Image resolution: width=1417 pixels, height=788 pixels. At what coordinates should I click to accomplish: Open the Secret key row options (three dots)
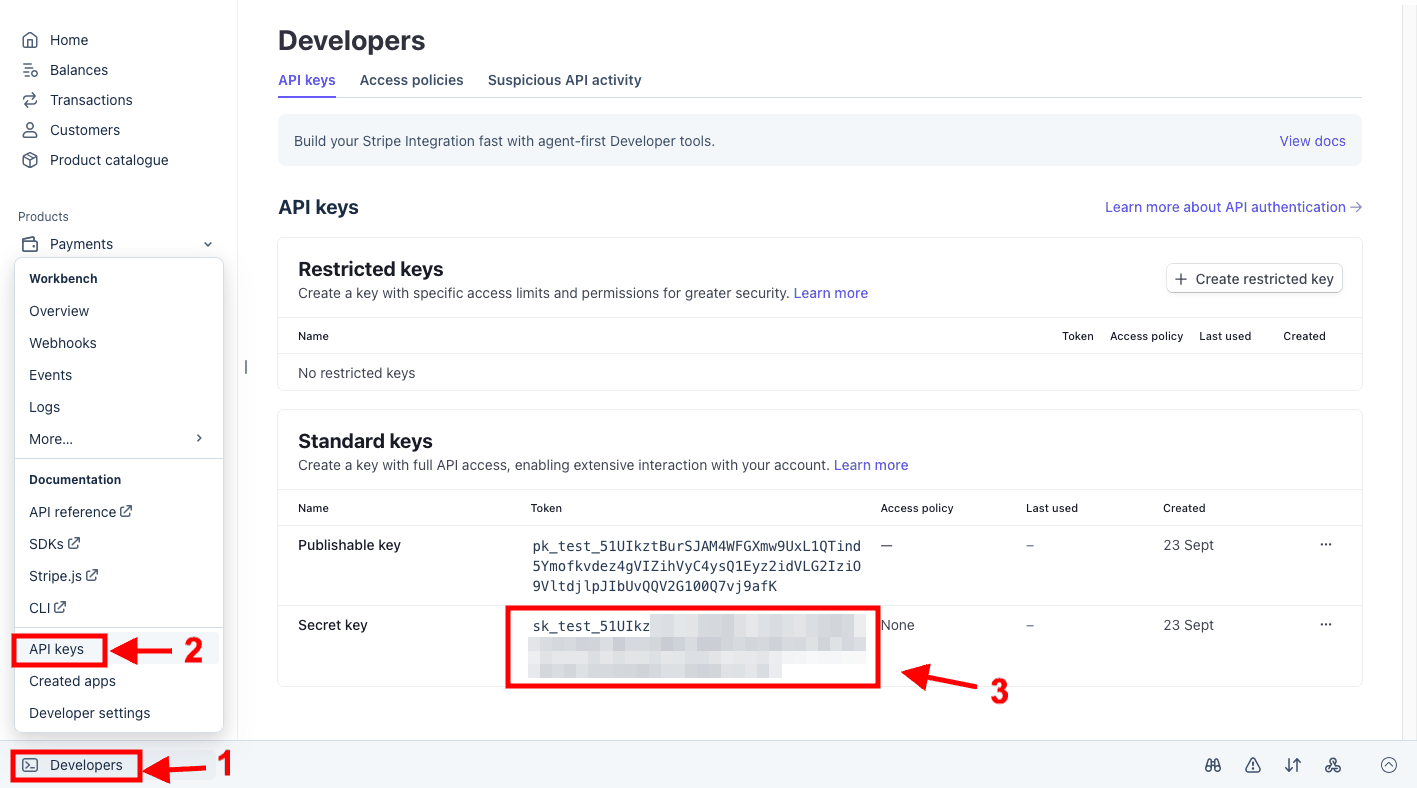(1326, 625)
